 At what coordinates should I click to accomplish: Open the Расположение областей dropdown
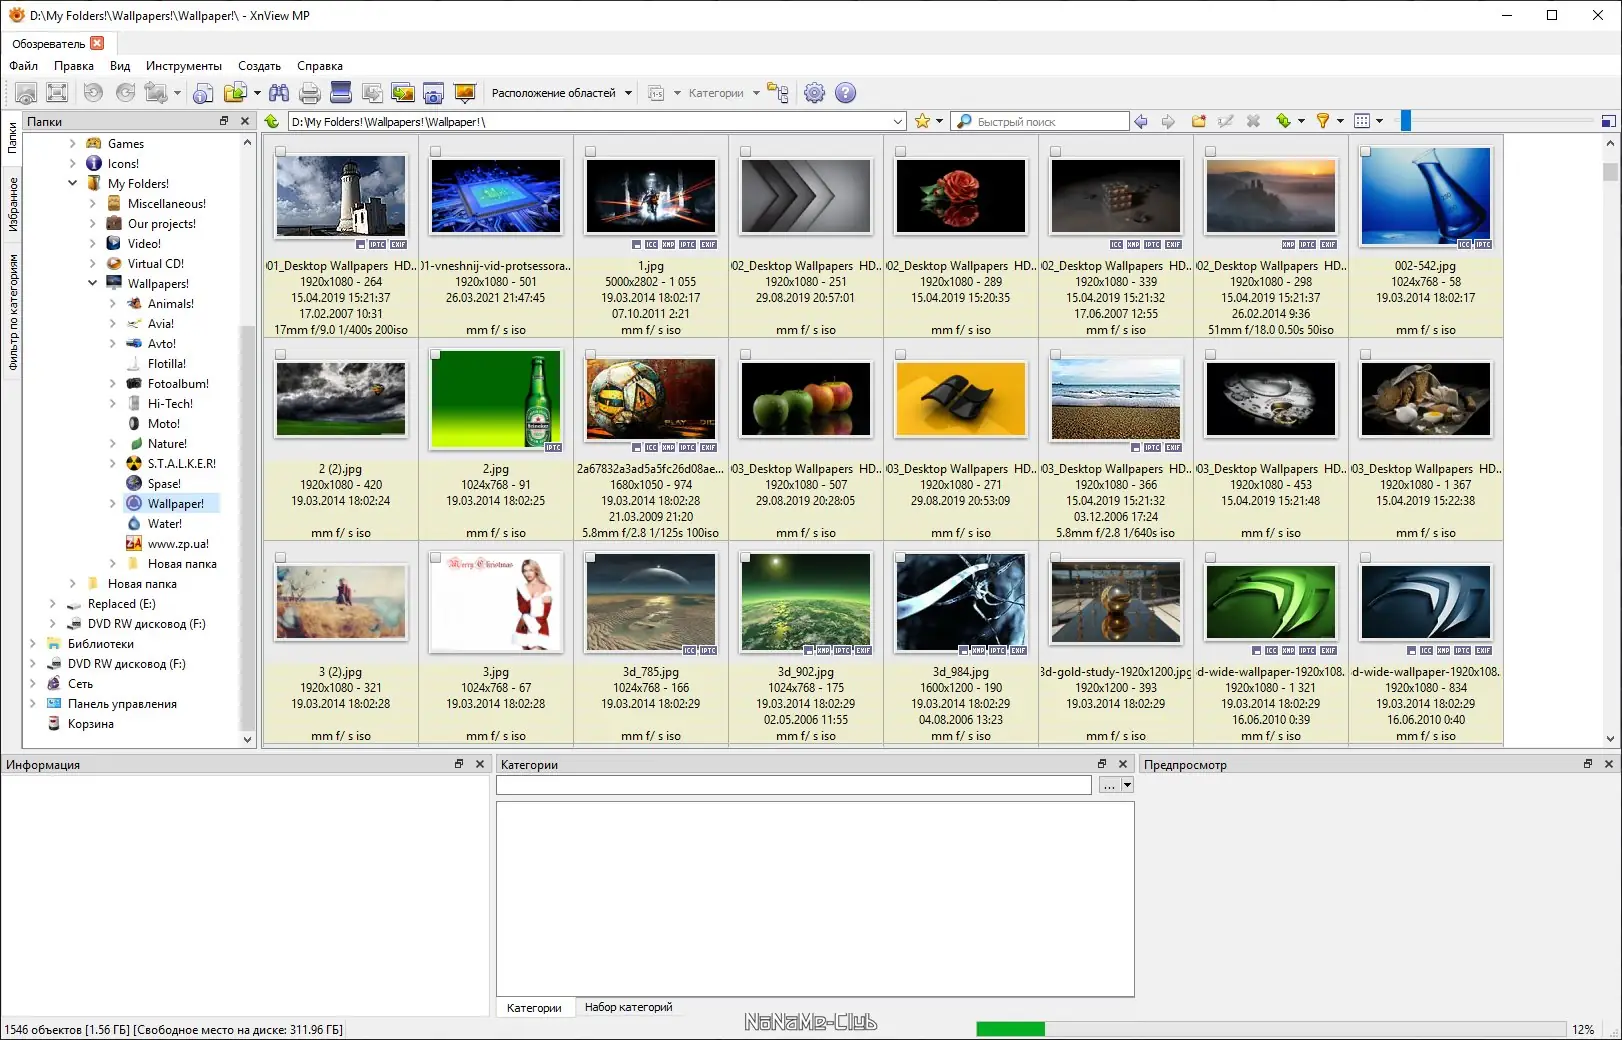(561, 93)
